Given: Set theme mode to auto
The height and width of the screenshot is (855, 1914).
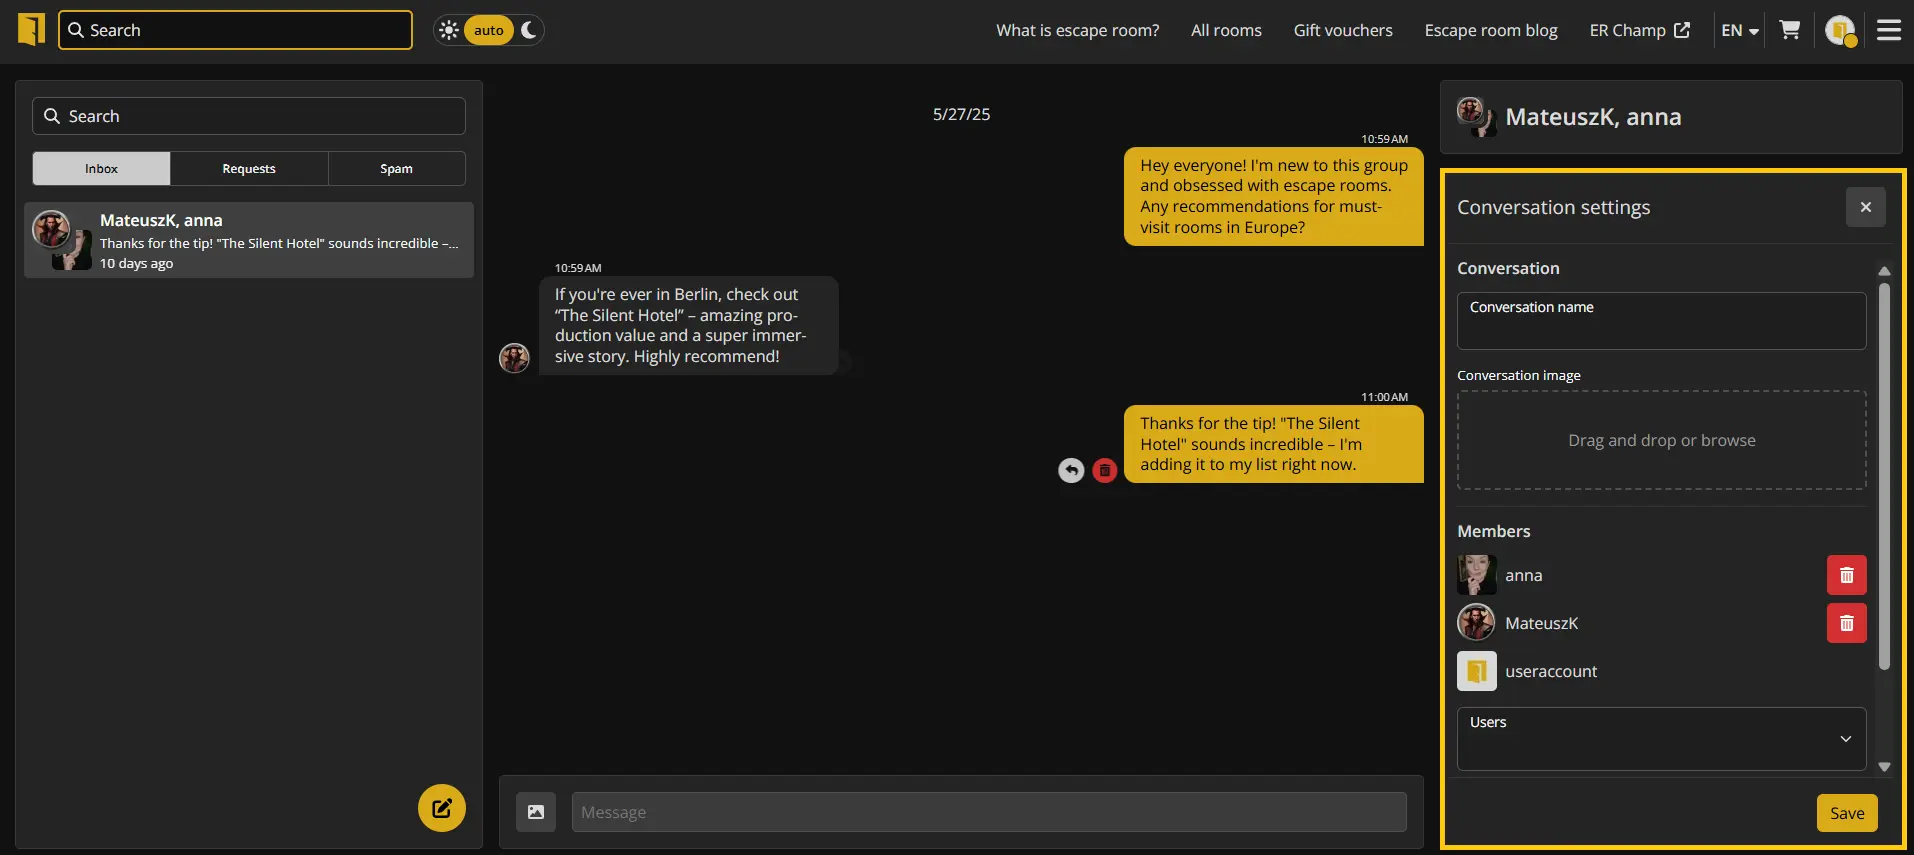Looking at the screenshot, I should [x=488, y=30].
